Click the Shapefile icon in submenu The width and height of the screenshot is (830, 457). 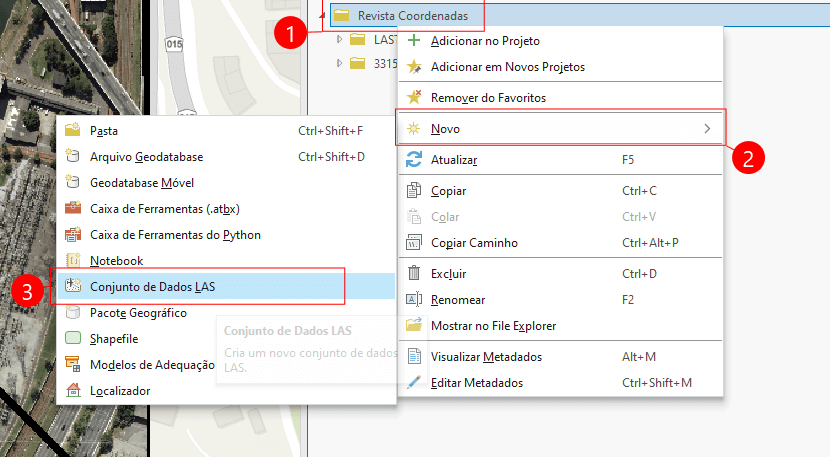coord(72,339)
